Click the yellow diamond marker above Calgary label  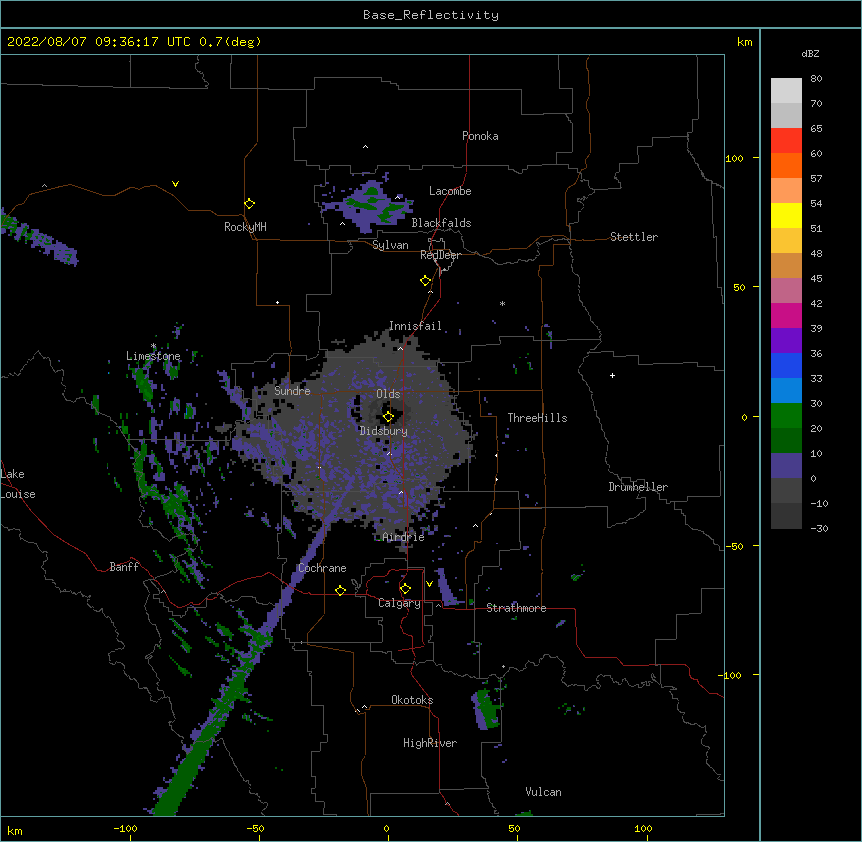(405, 589)
